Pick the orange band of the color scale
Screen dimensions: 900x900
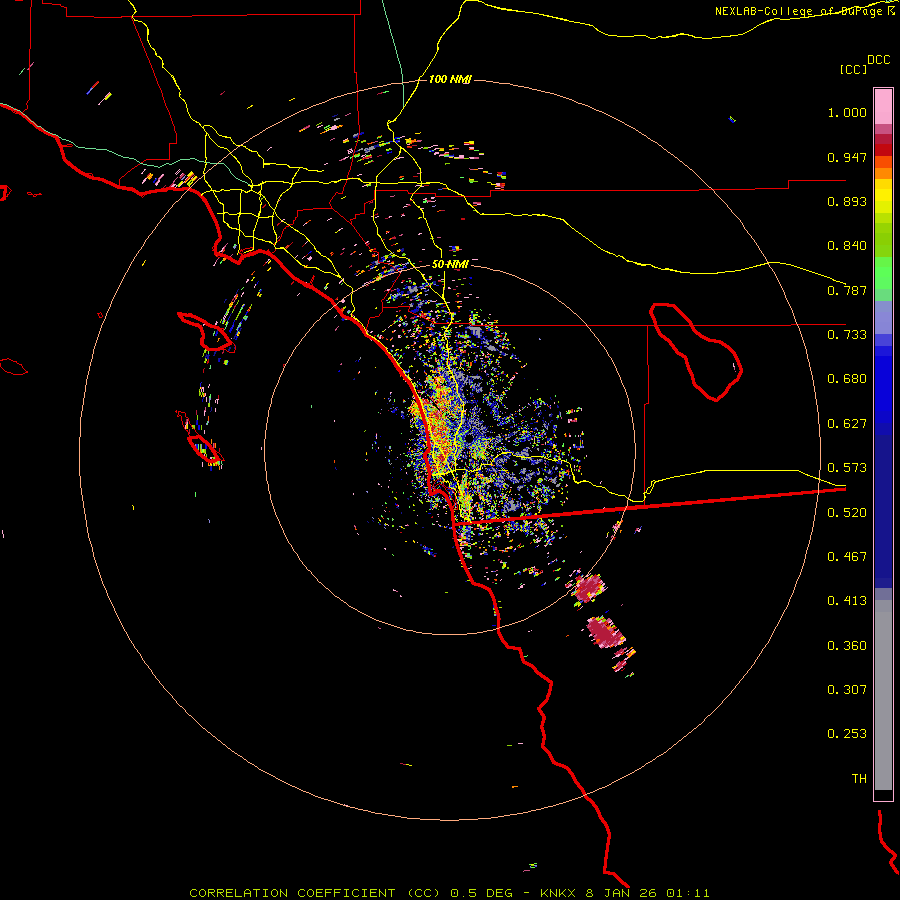point(883,173)
